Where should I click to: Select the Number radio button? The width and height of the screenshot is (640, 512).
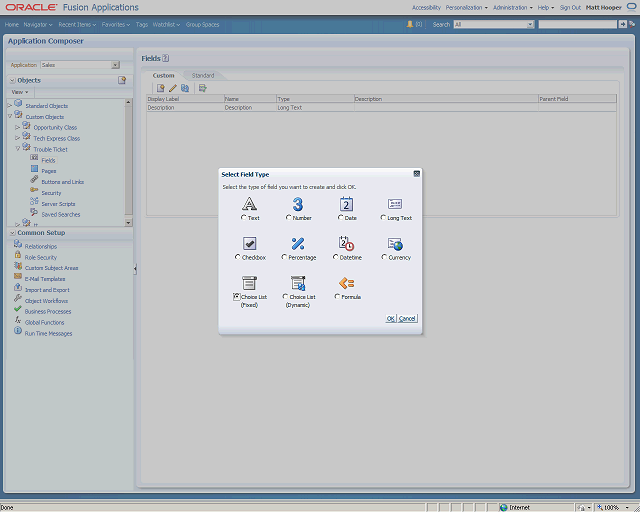click(289, 218)
